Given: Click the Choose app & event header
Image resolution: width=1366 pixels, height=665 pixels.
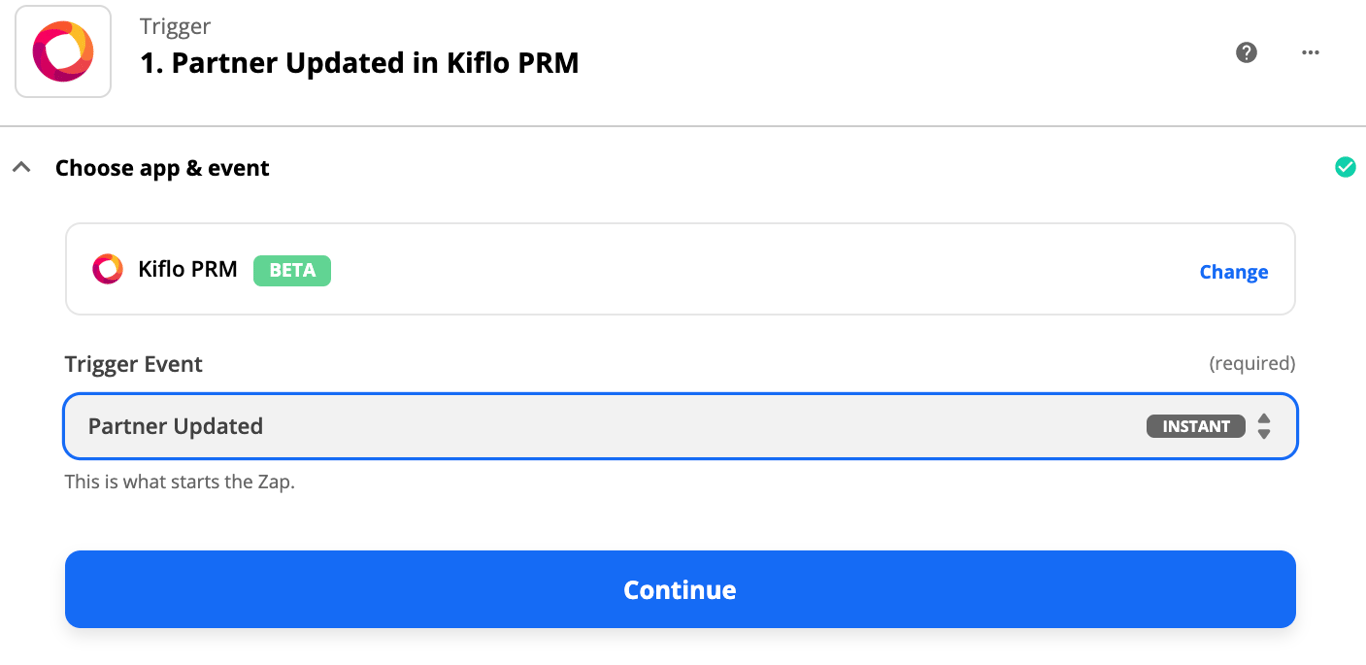Looking at the screenshot, I should coord(162,168).
